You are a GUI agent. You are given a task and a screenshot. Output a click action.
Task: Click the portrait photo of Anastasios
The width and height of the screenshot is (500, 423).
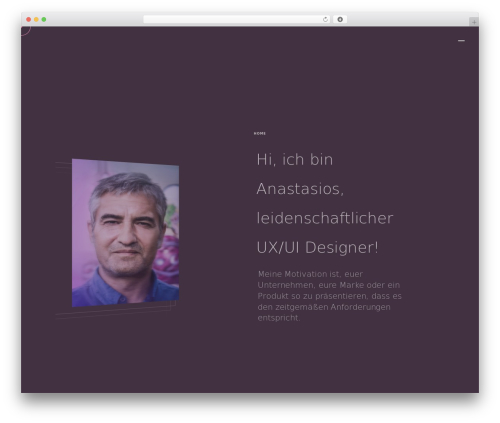[x=125, y=233]
